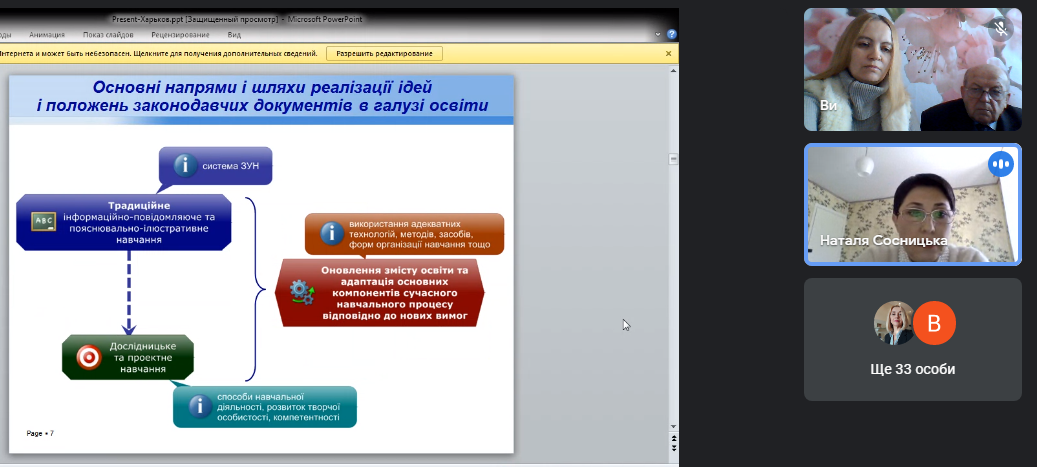The width and height of the screenshot is (1037, 467).
Task: Click the Разрешить редактирование button
Action: [x=384, y=54]
